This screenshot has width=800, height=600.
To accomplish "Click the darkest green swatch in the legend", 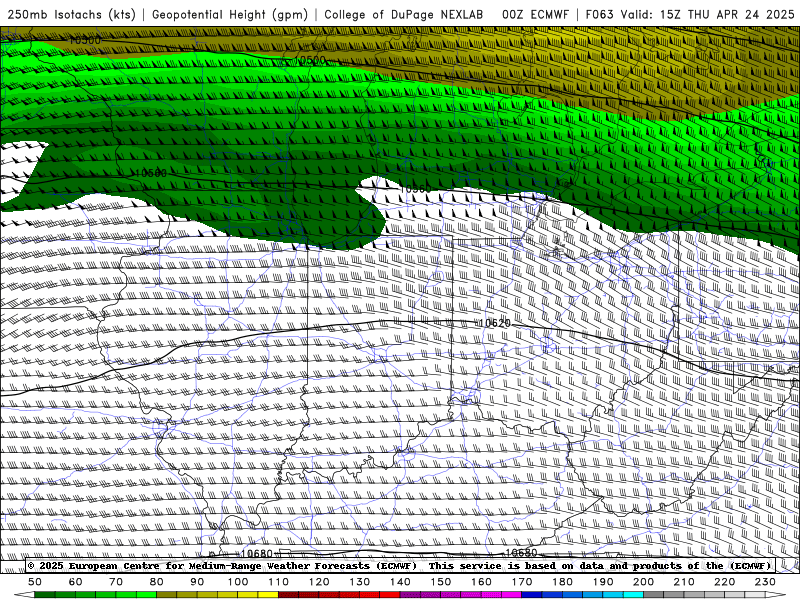I will (x=45, y=594).
